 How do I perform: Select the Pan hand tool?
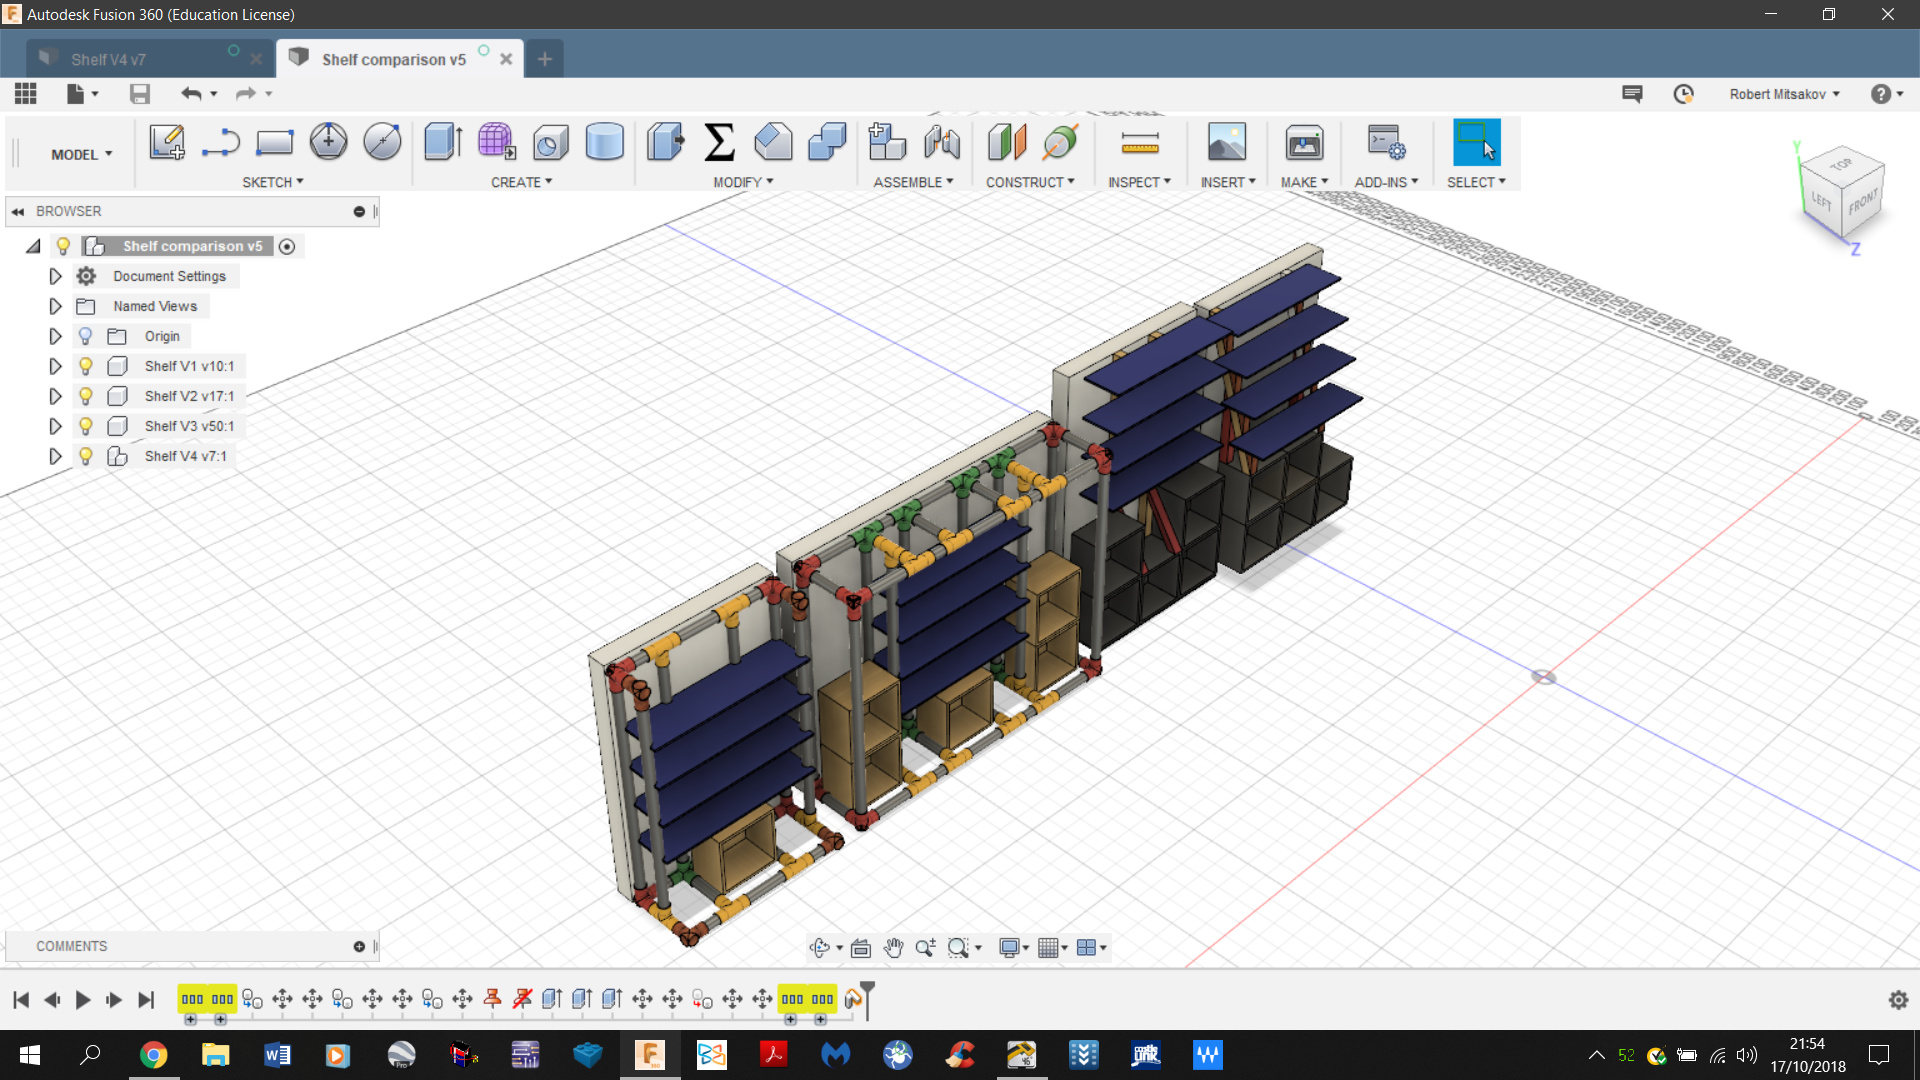pyautogui.click(x=893, y=947)
